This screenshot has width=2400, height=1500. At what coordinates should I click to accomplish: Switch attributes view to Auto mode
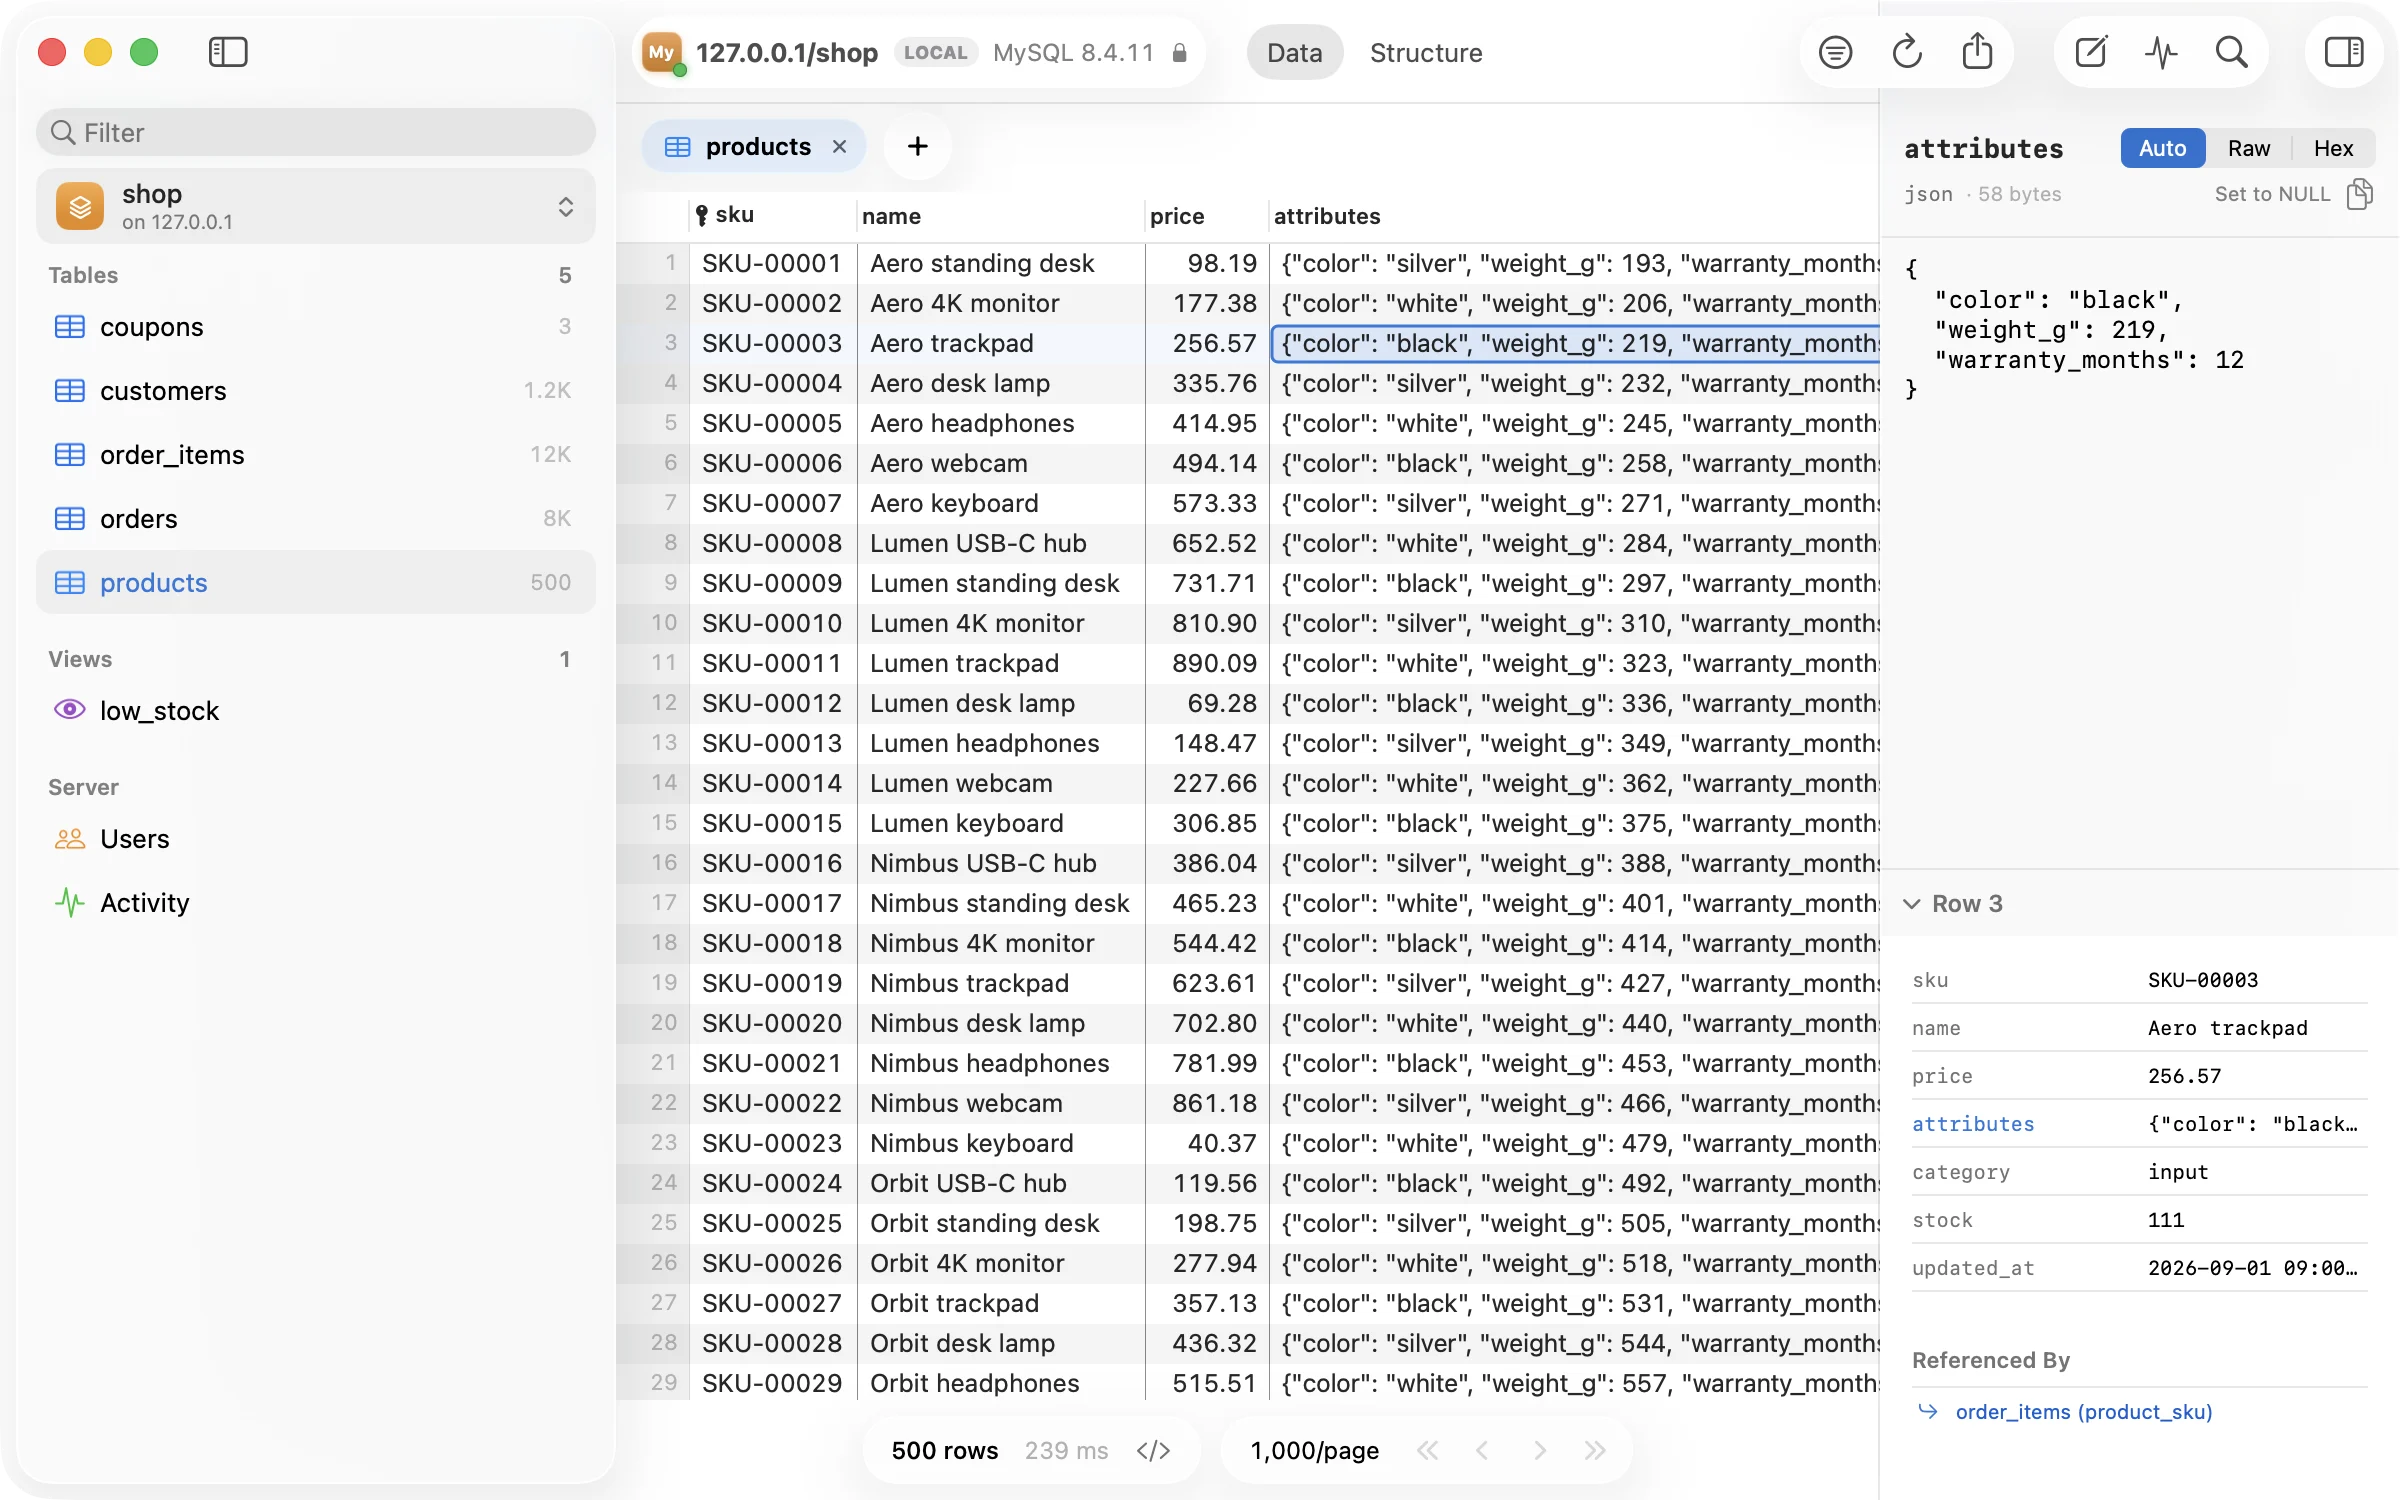2162,148
